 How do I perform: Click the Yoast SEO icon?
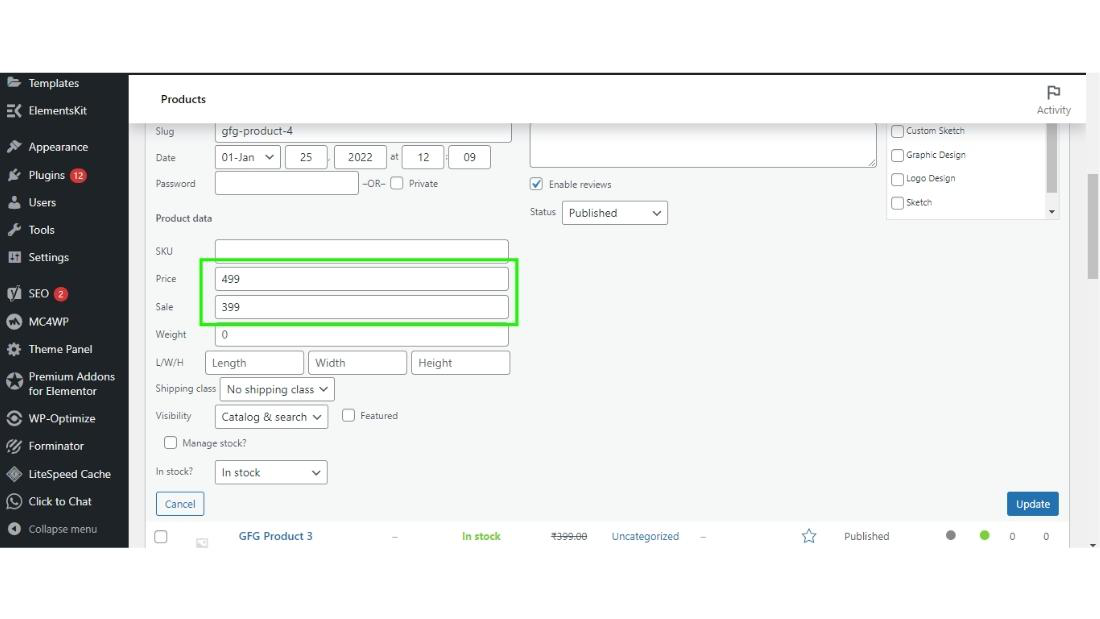(x=14, y=293)
